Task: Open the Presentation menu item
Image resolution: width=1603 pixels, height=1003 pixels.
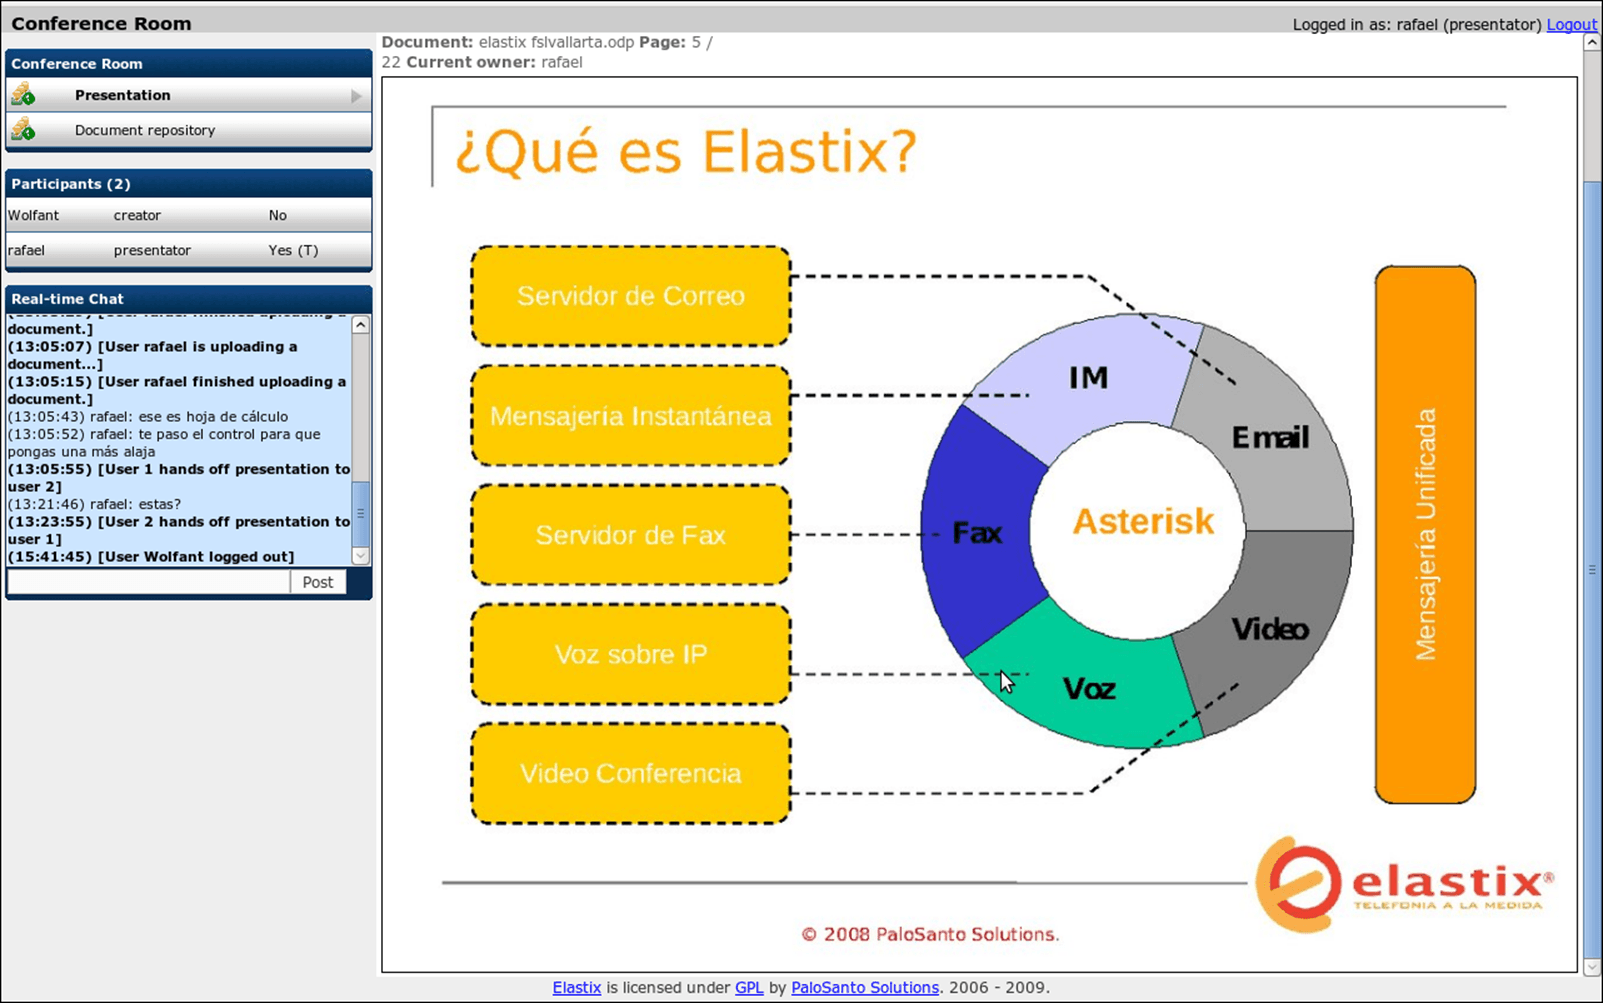Action: (122, 95)
